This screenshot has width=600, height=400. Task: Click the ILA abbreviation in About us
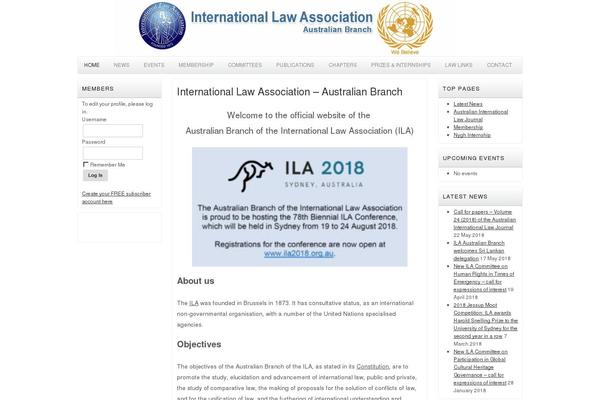[x=194, y=303]
